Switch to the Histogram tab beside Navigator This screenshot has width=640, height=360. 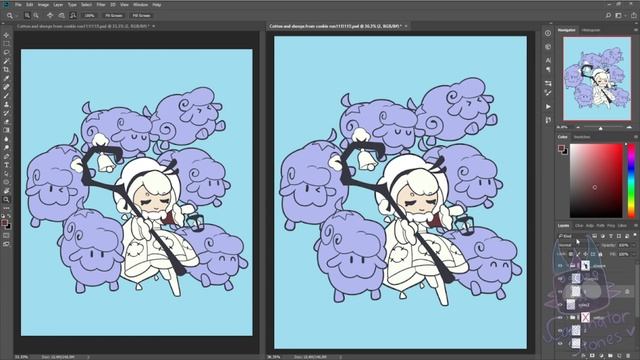pyautogui.click(x=591, y=30)
